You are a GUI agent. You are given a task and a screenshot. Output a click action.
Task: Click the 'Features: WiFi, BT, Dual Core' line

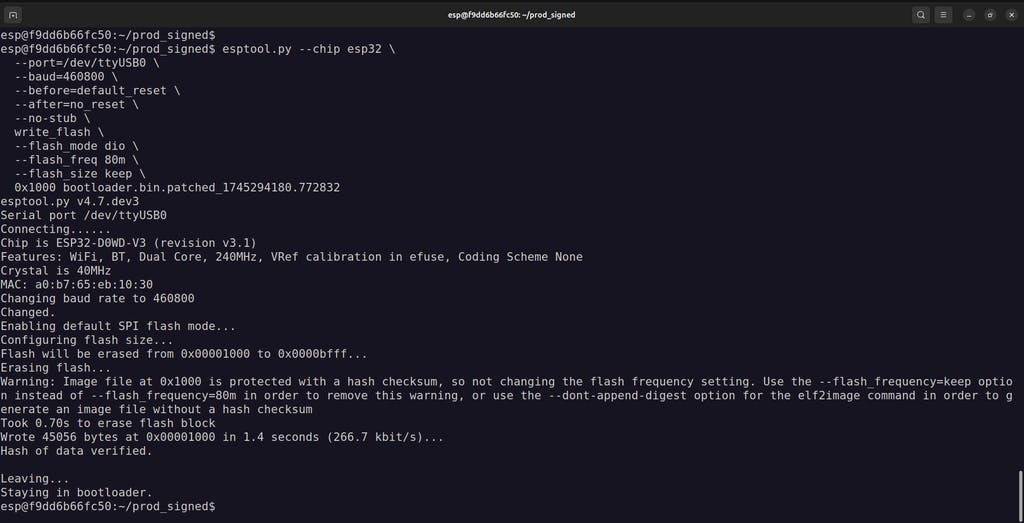[x=291, y=257]
